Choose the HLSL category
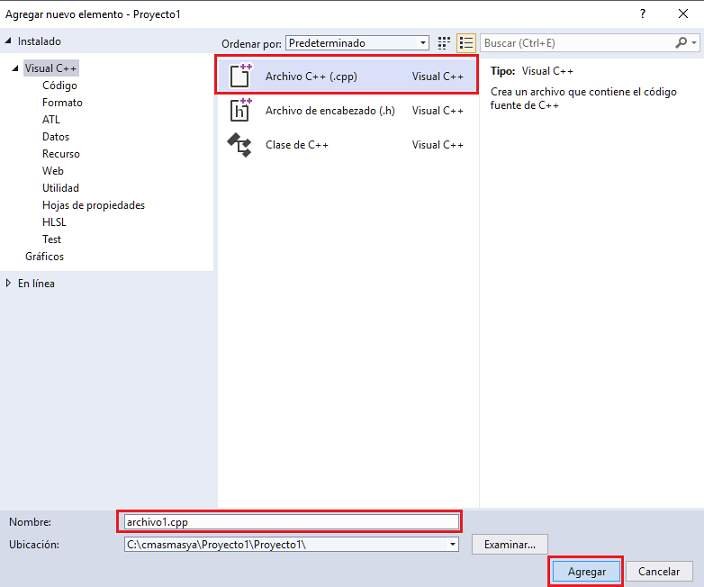 (x=54, y=222)
